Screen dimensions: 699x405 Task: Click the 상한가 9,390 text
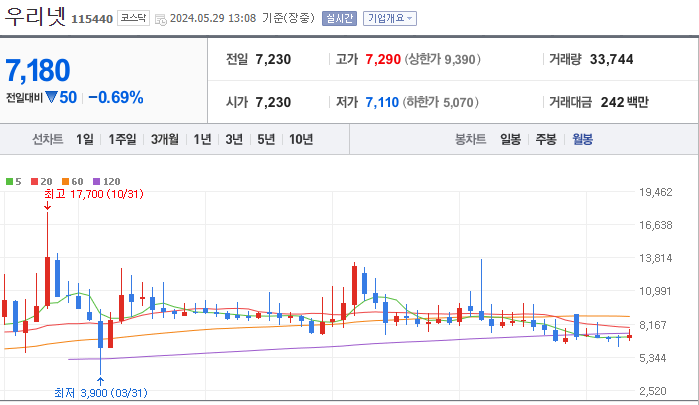click(442, 59)
